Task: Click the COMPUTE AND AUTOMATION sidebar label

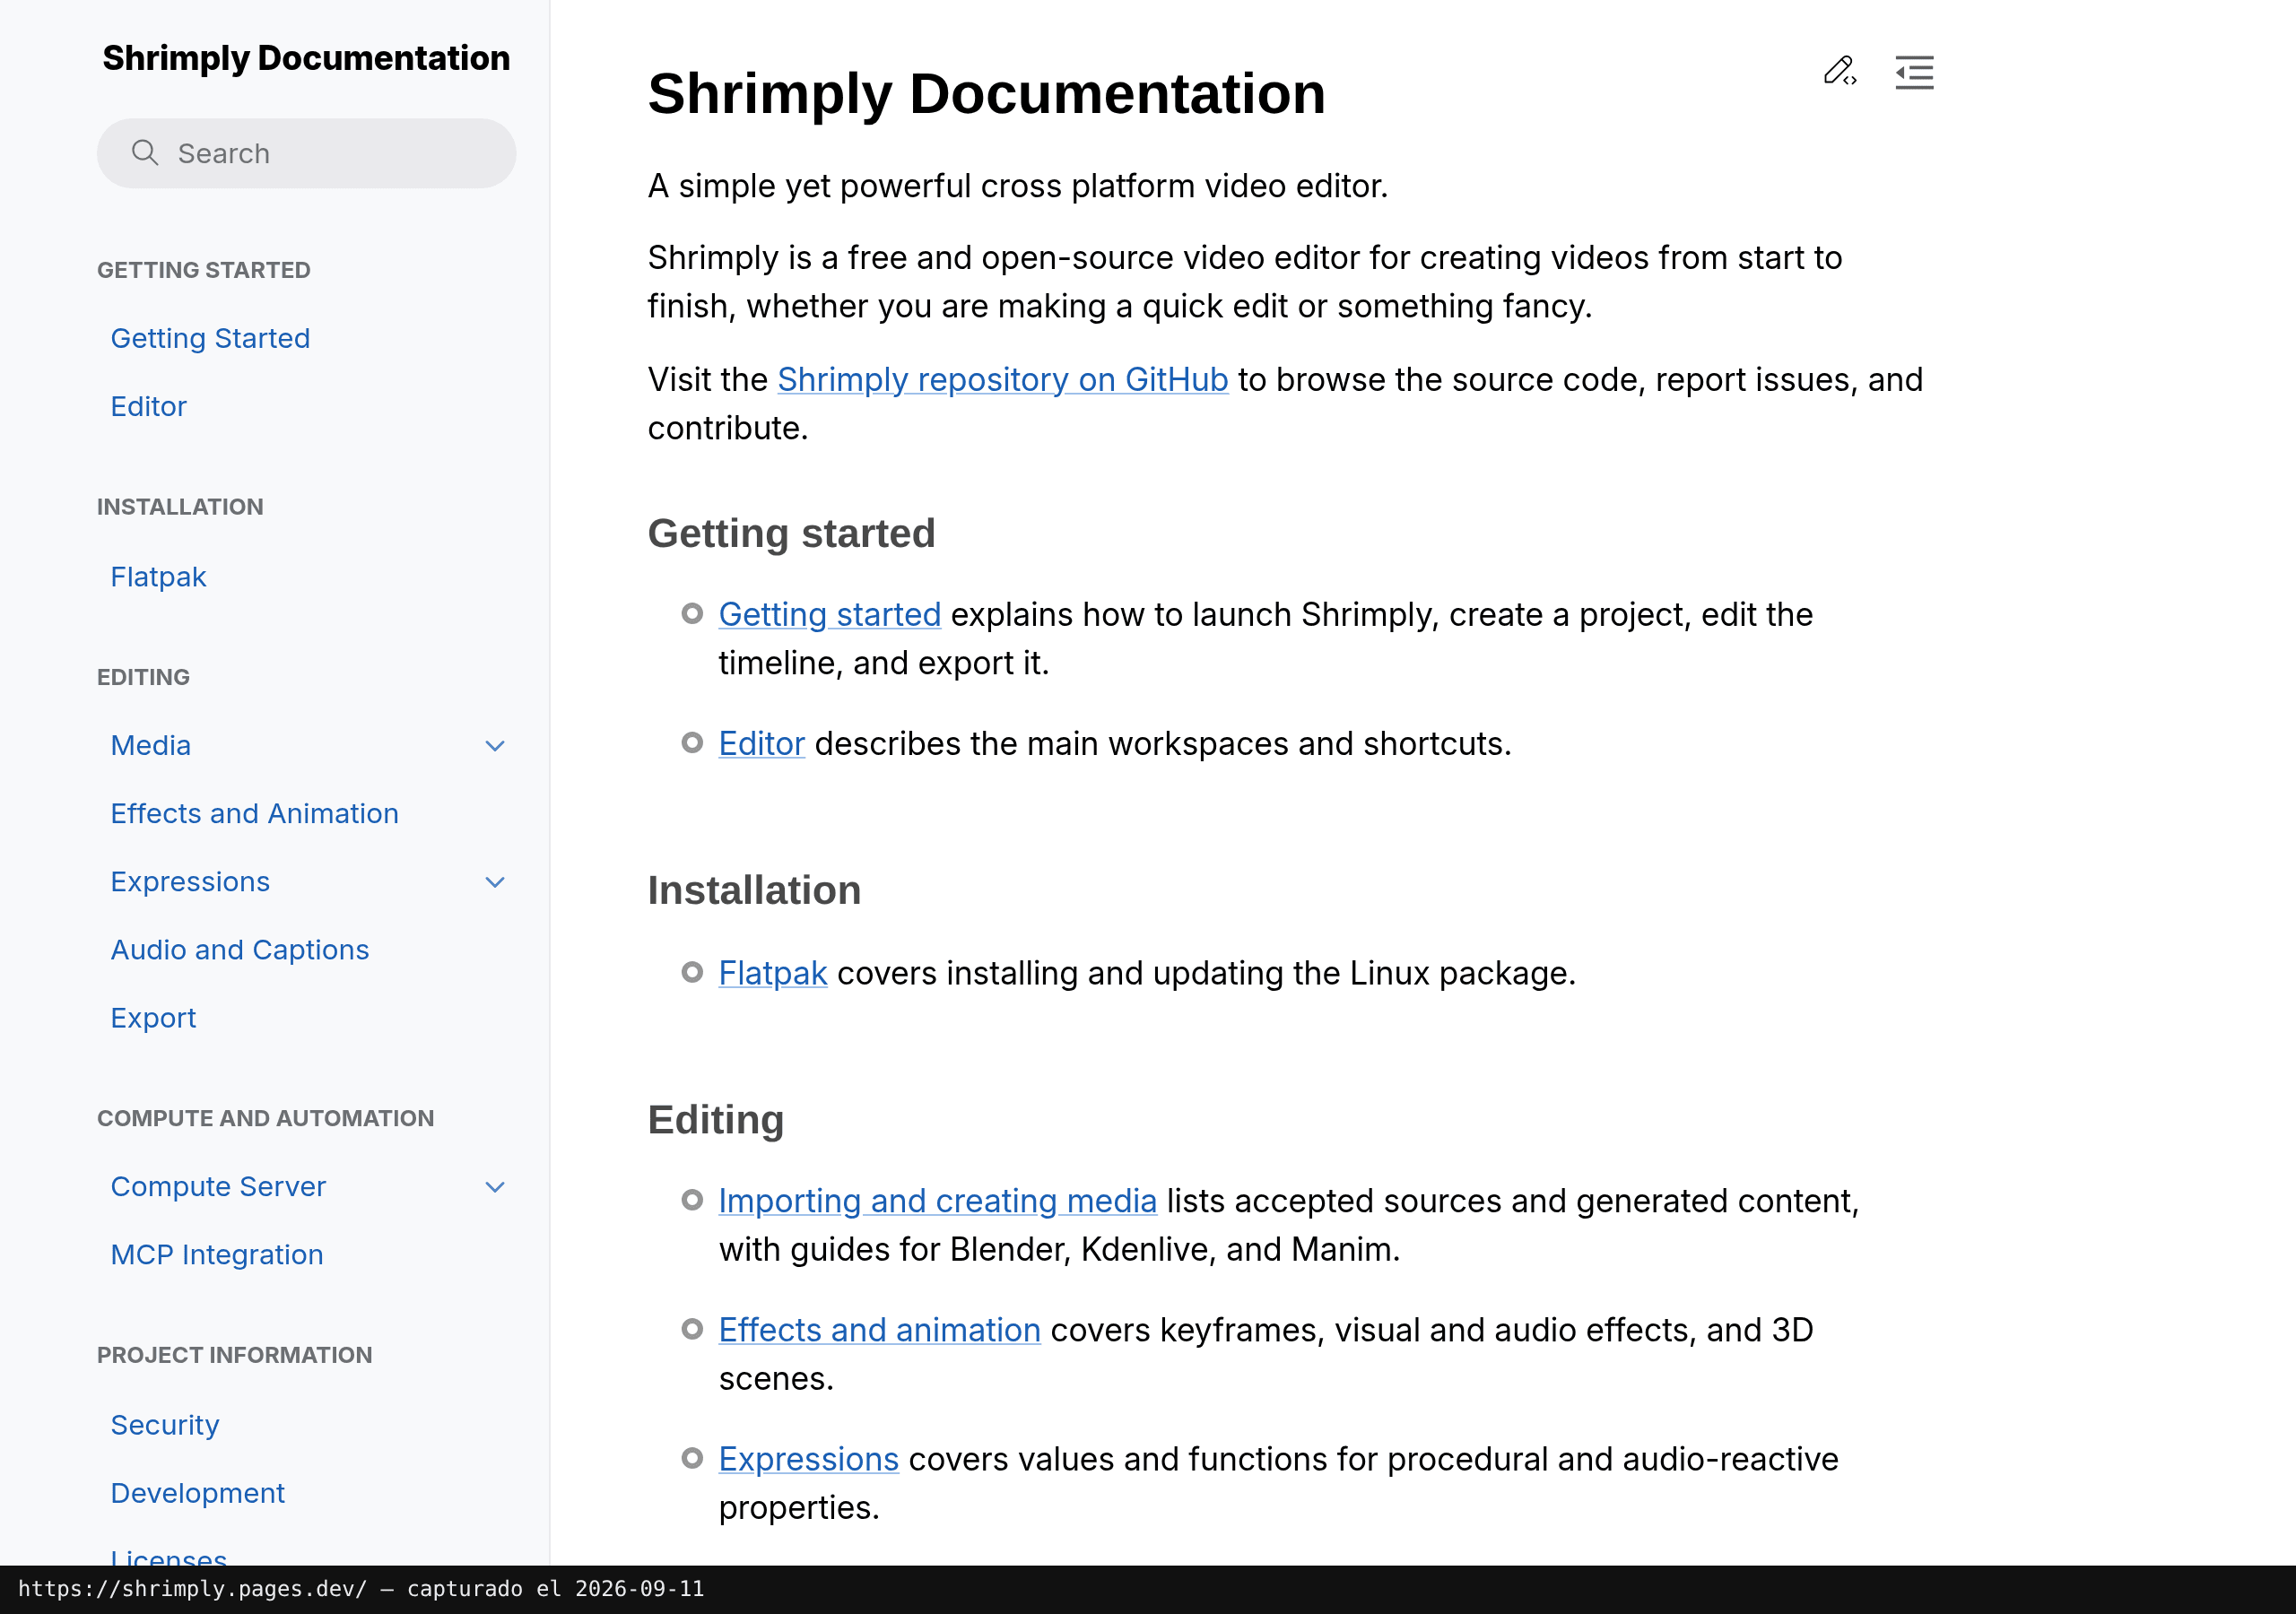Action: tap(265, 1118)
